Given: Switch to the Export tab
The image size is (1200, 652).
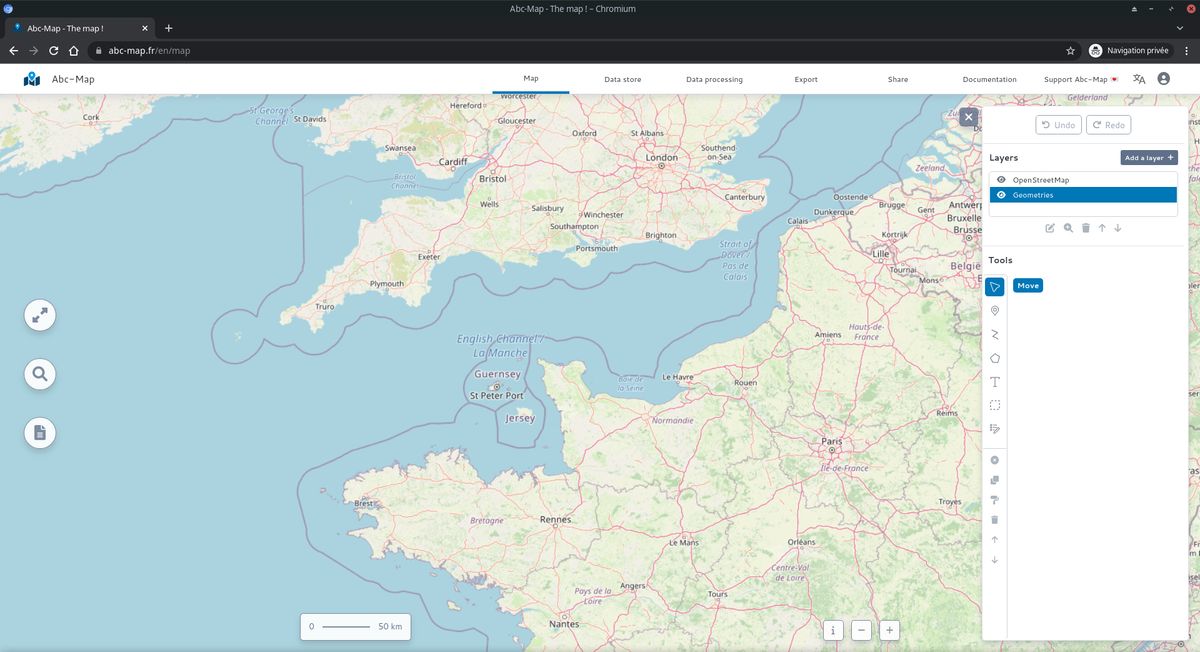Looking at the screenshot, I should 805,79.
